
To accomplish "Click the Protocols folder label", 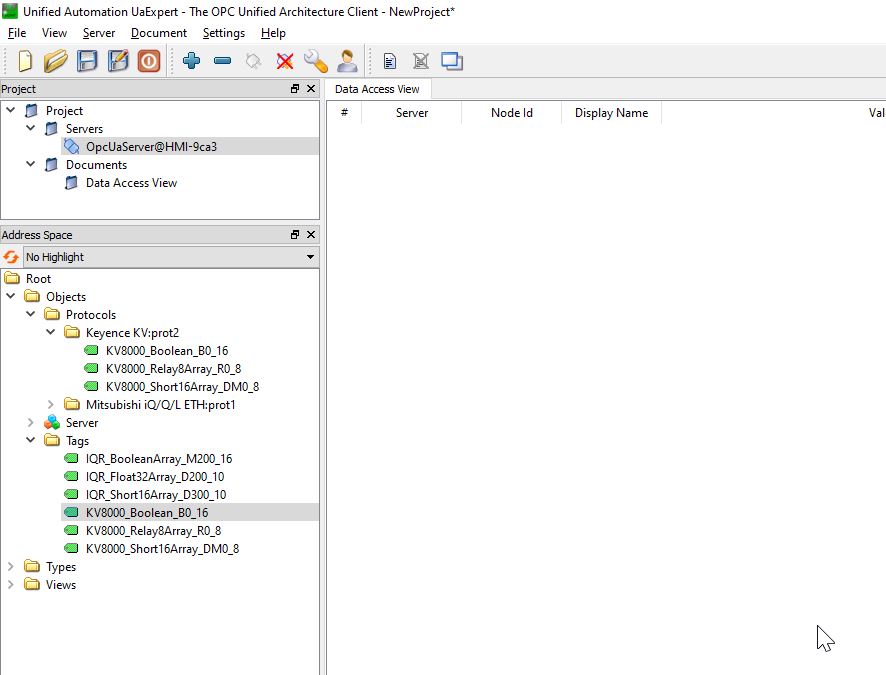I will pyautogui.click(x=90, y=315).
